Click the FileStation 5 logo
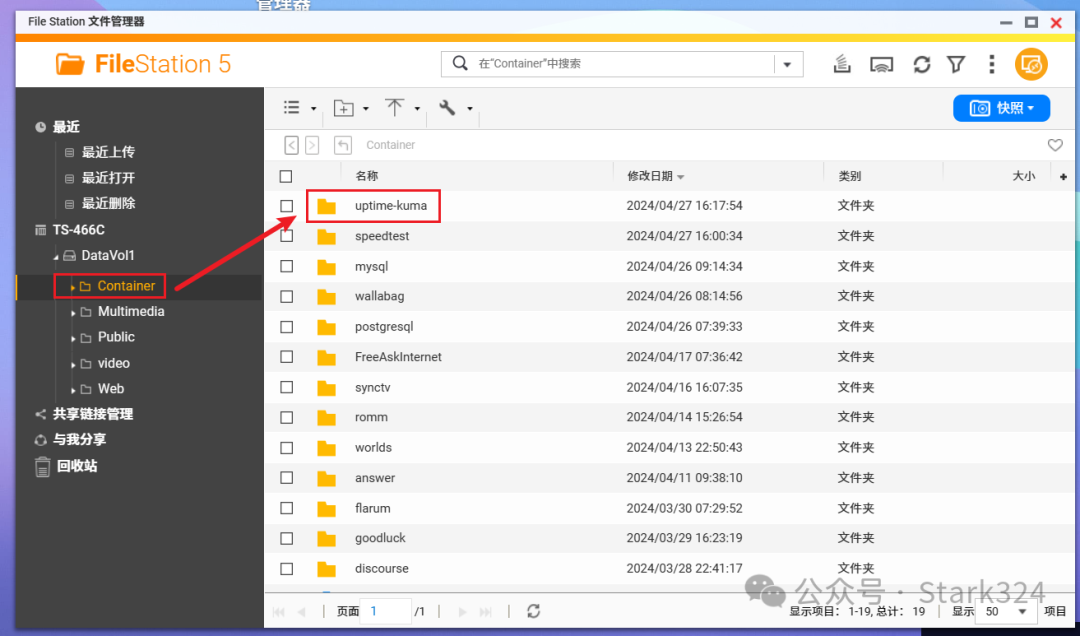The width and height of the screenshot is (1080, 636). pyautogui.click(x=143, y=64)
